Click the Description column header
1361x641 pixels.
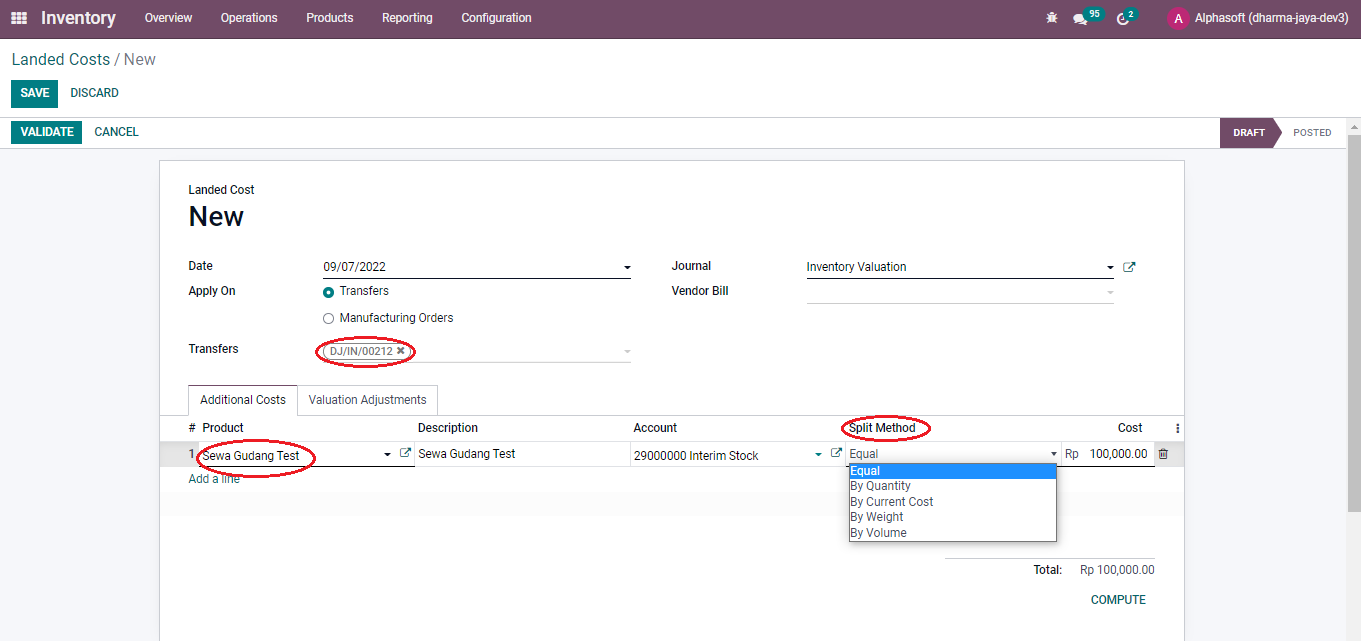click(x=448, y=428)
